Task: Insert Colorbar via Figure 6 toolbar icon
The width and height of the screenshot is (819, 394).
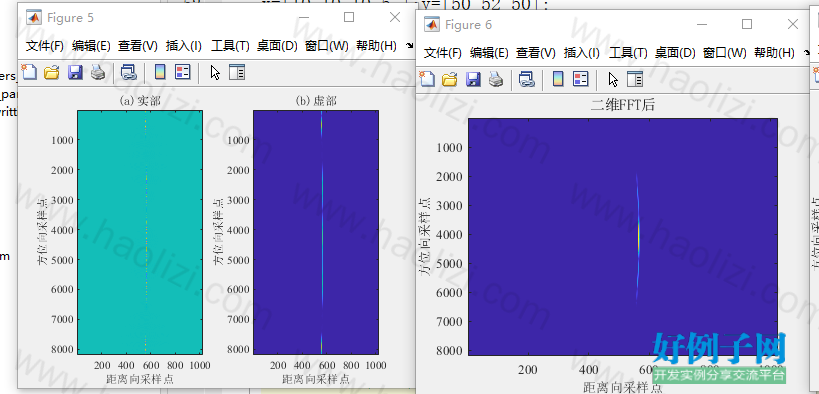Action: click(x=558, y=79)
